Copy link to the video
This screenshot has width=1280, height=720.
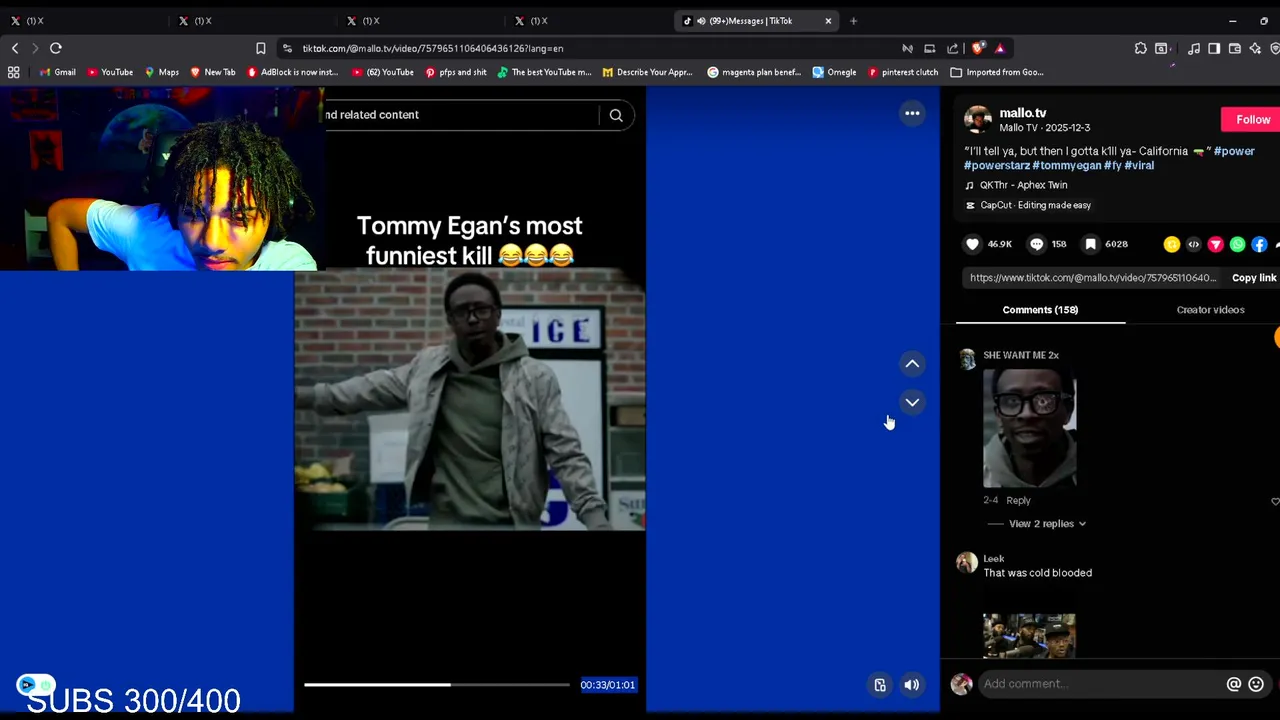tap(1254, 278)
